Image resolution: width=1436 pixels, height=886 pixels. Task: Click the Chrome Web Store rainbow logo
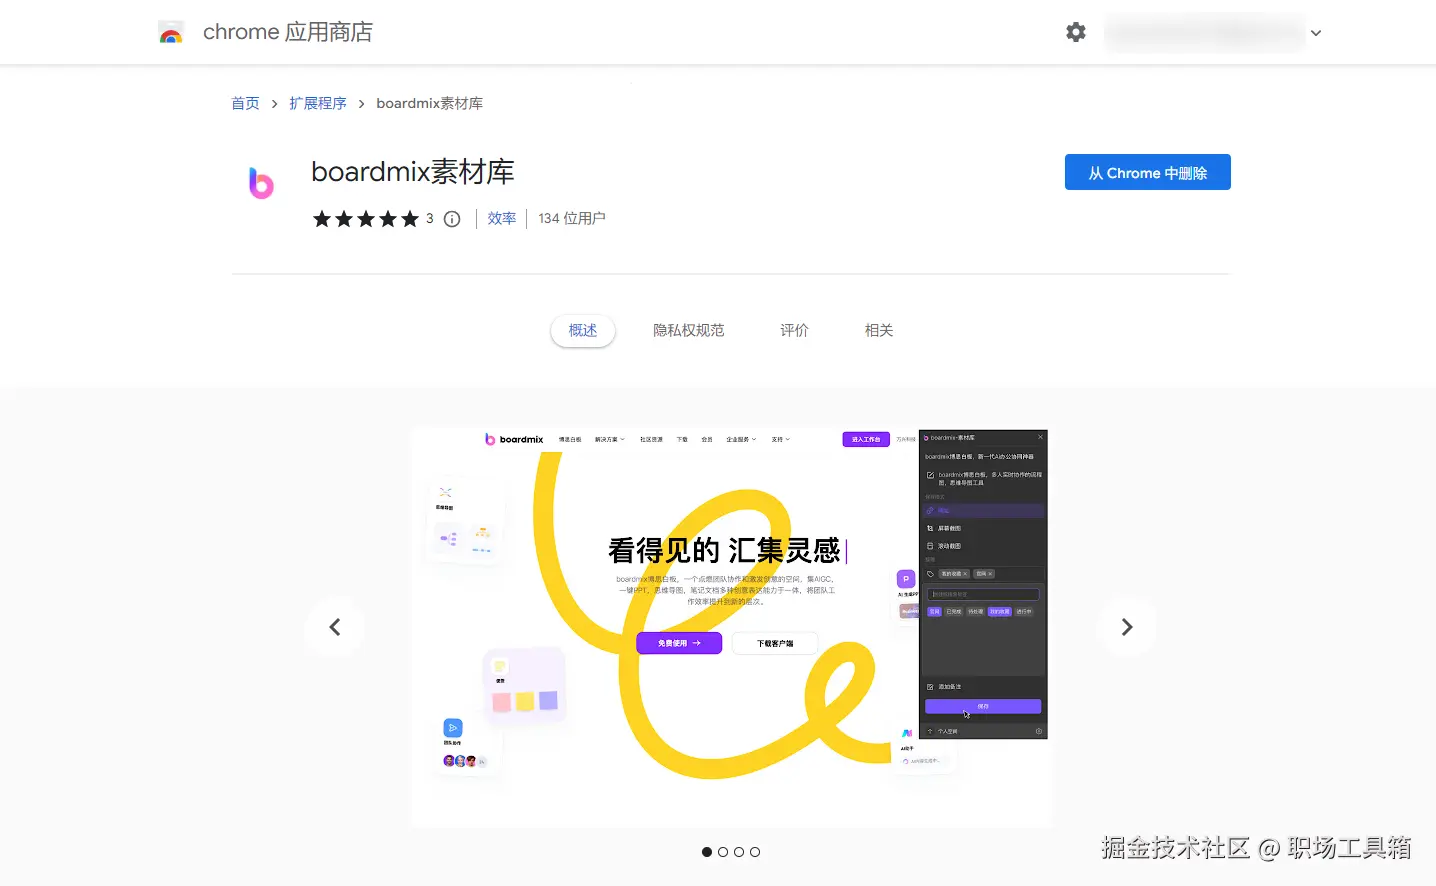click(x=171, y=33)
